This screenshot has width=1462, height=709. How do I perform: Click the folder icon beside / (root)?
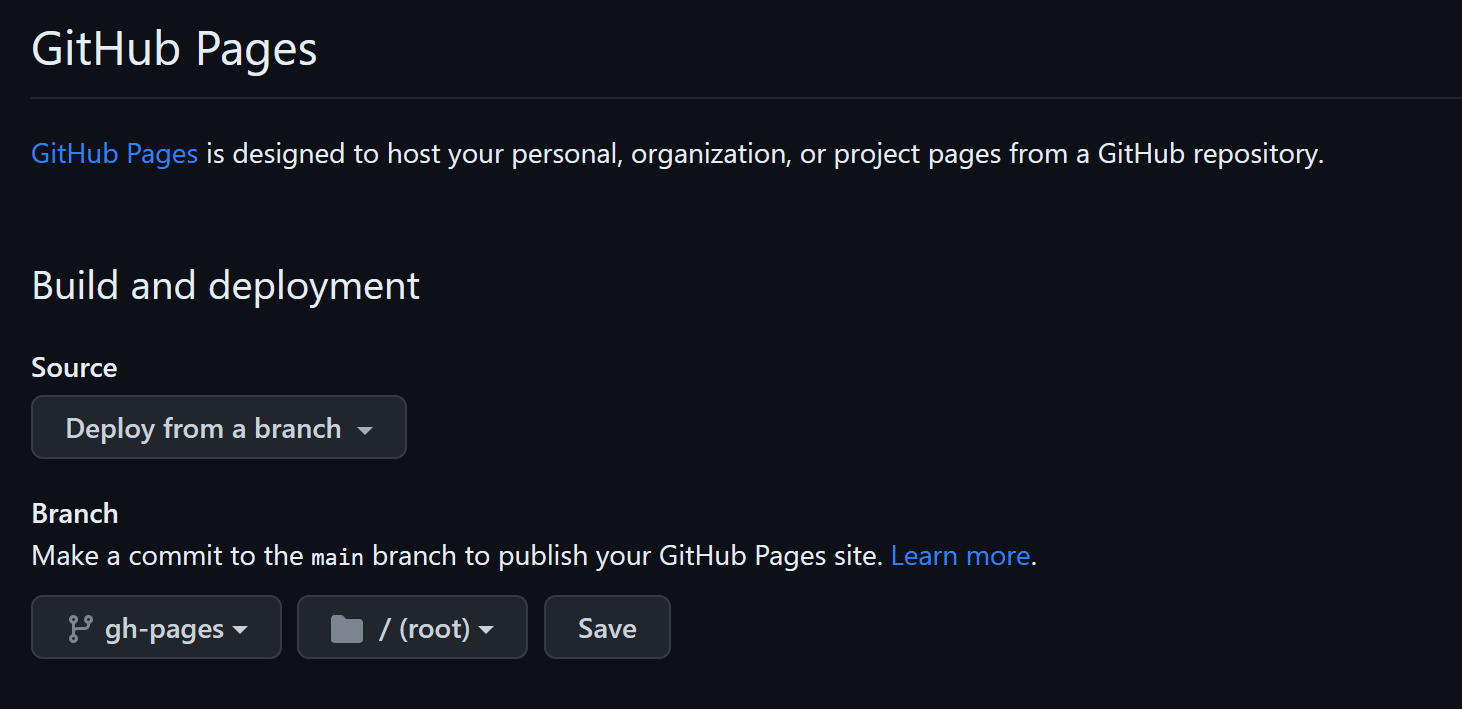click(346, 629)
